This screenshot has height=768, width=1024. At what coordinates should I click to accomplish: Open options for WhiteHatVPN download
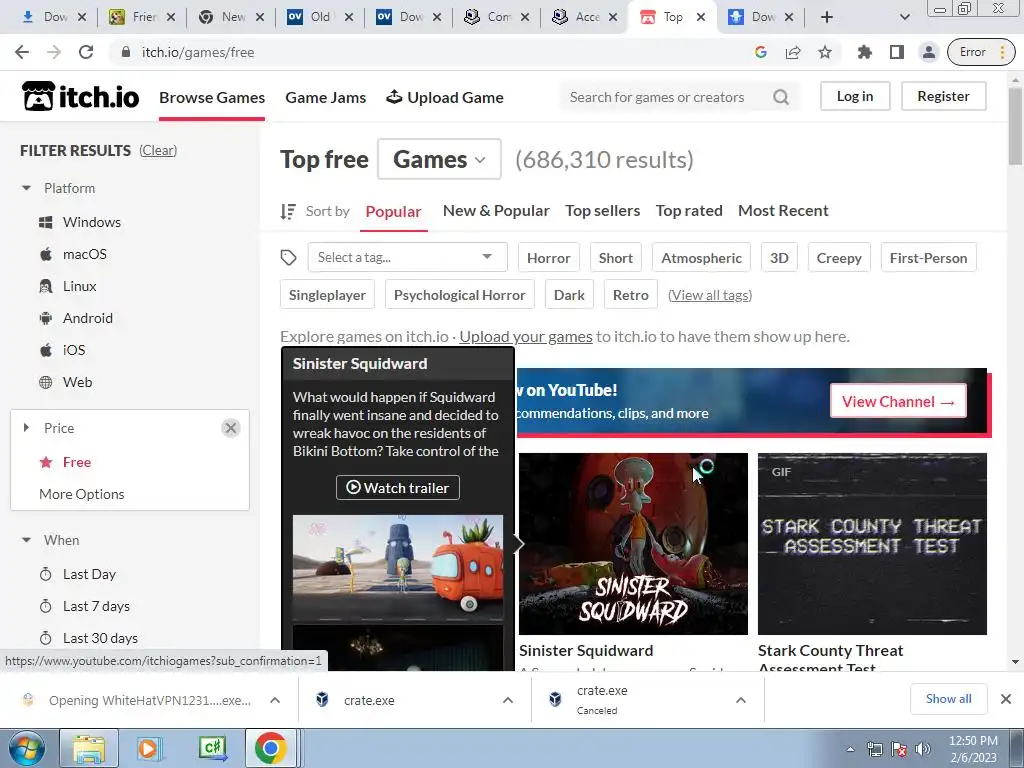pos(275,700)
